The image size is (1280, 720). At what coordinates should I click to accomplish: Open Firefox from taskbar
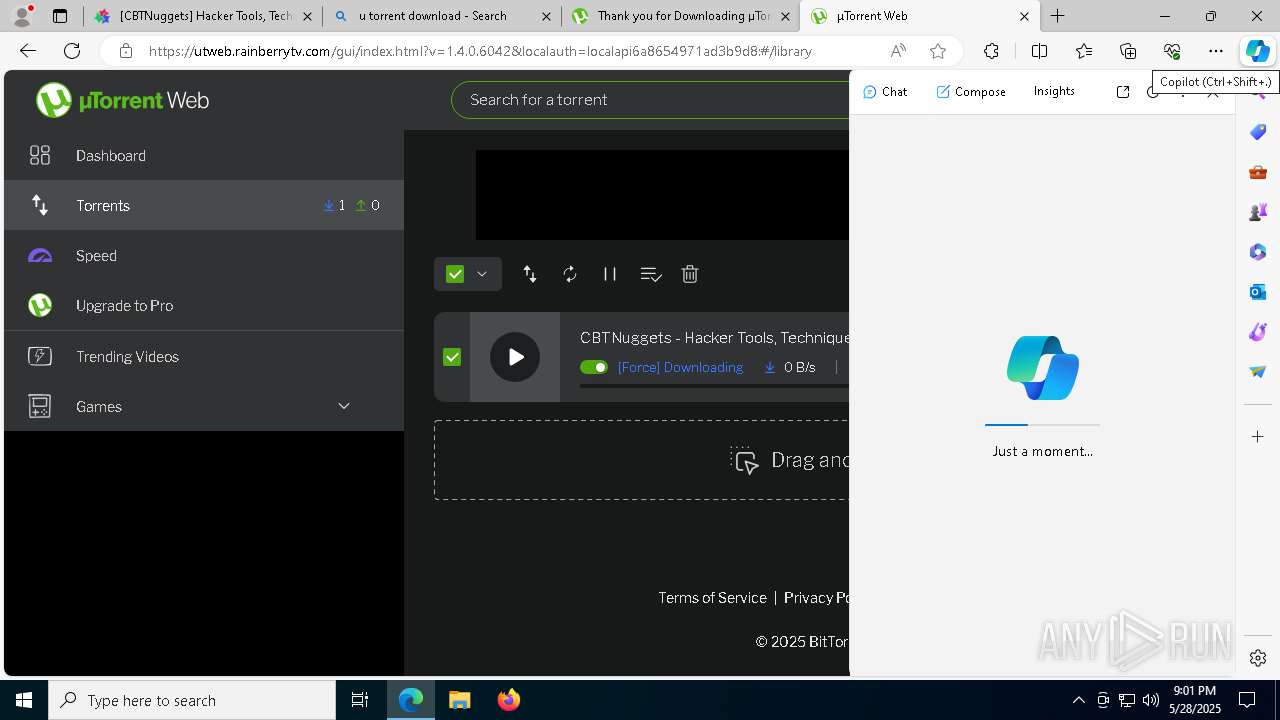point(509,700)
